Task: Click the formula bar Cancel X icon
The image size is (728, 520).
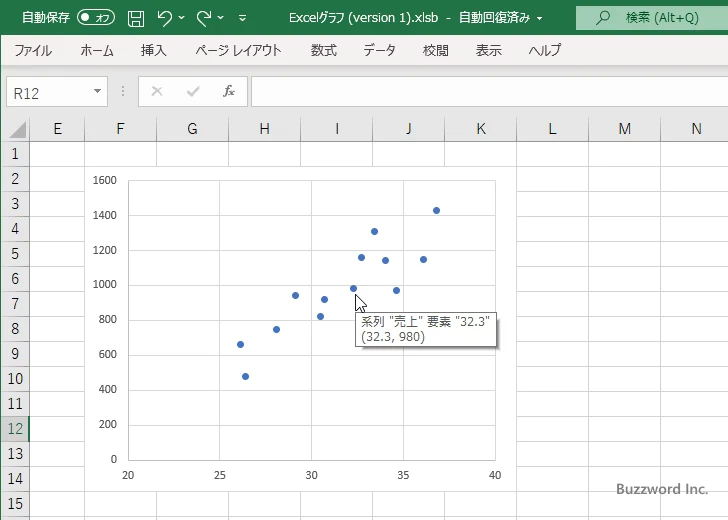Action: click(157, 91)
